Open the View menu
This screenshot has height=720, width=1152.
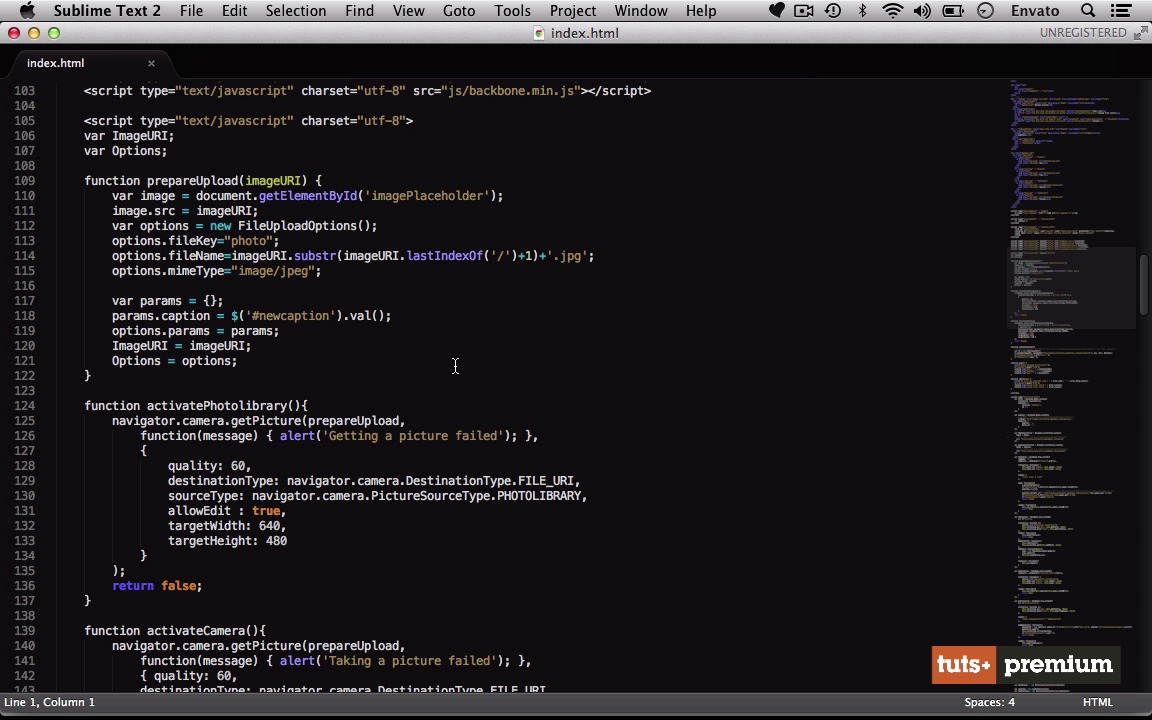point(408,10)
